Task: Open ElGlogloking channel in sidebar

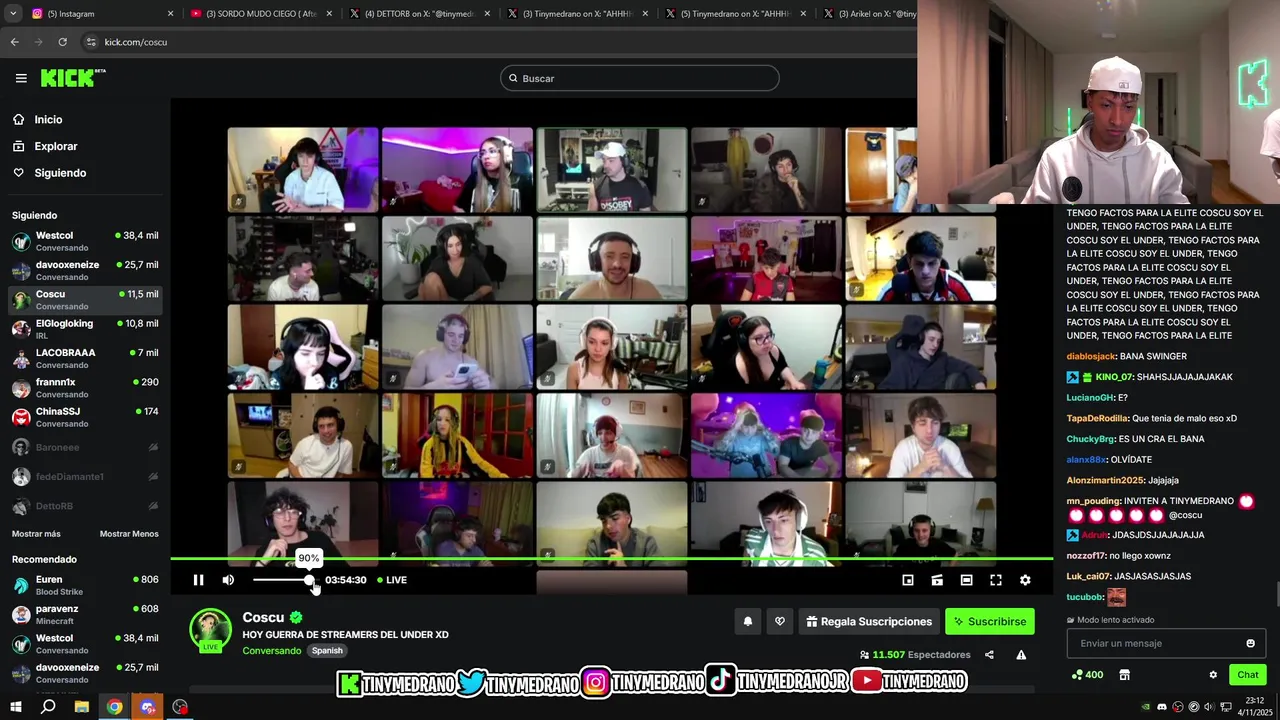Action: click(x=85, y=329)
